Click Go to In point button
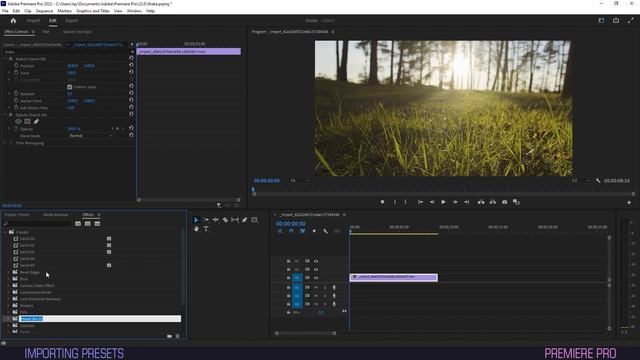640x360 pixels. tap(420, 202)
